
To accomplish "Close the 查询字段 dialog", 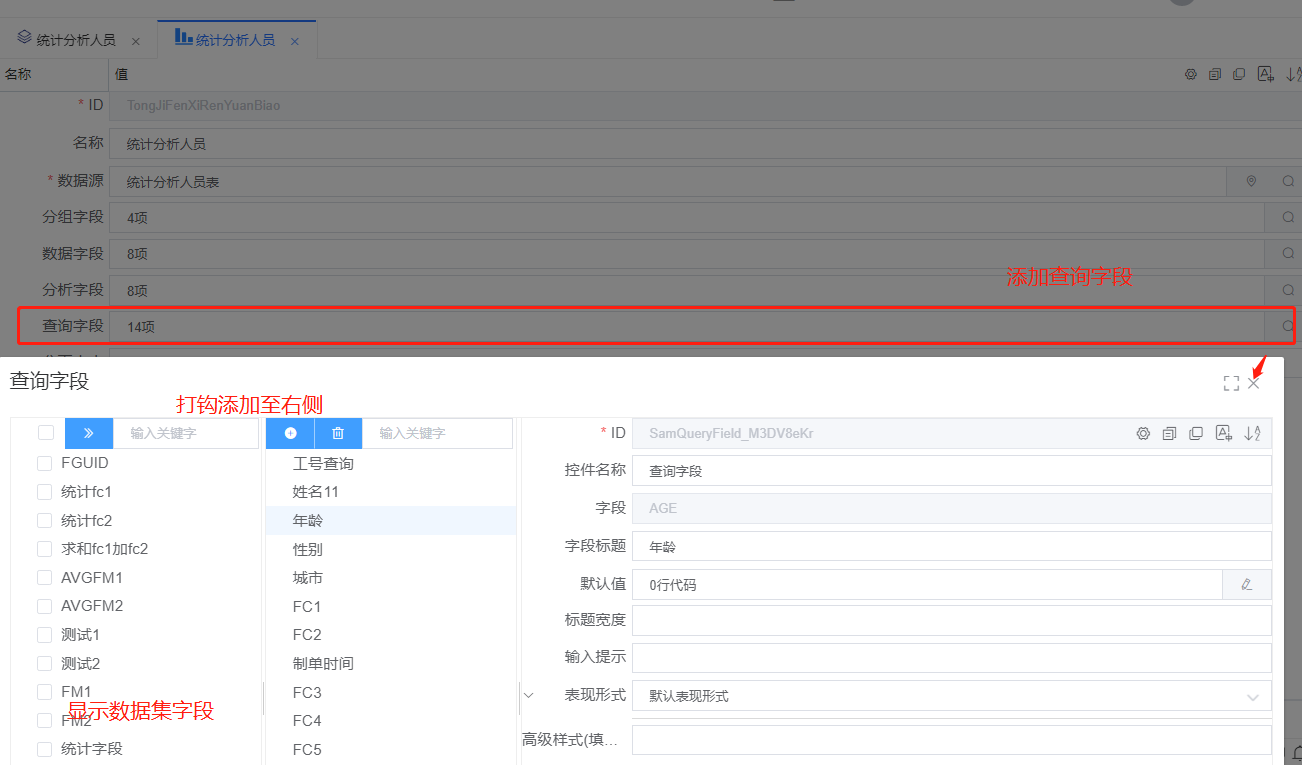I will click(1253, 383).
